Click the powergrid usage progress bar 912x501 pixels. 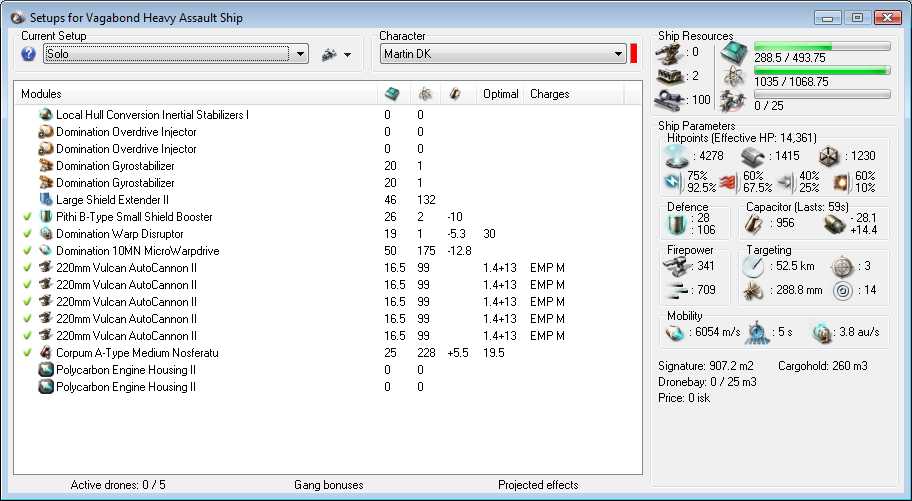point(822,70)
